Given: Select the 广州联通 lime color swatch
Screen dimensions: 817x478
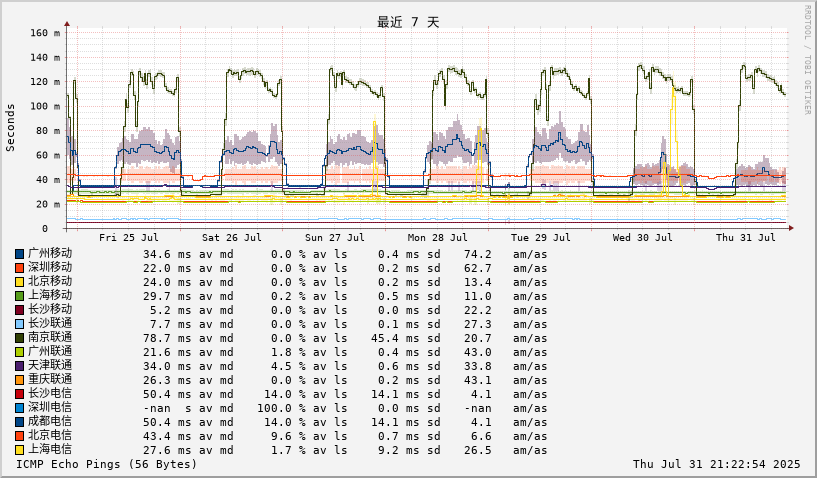Looking at the screenshot, I should click(19, 353).
